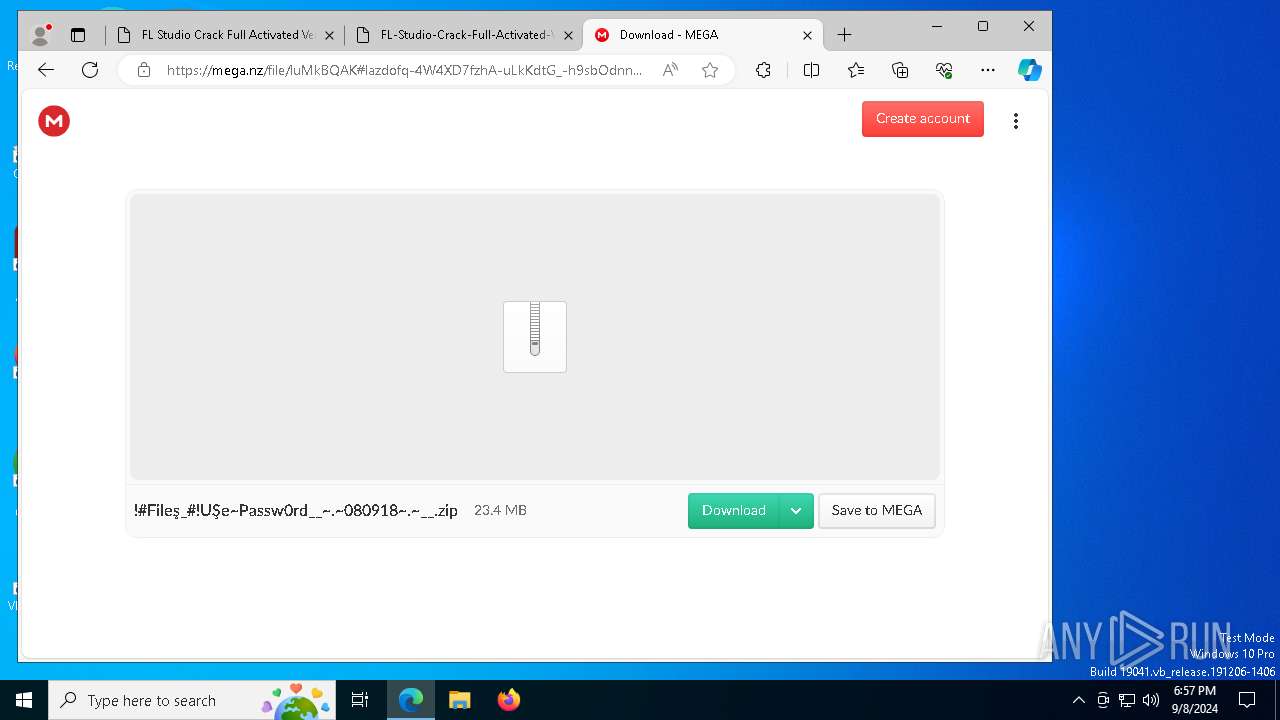Click Save to MEGA button
This screenshot has width=1280, height=720.
point(877,510)
